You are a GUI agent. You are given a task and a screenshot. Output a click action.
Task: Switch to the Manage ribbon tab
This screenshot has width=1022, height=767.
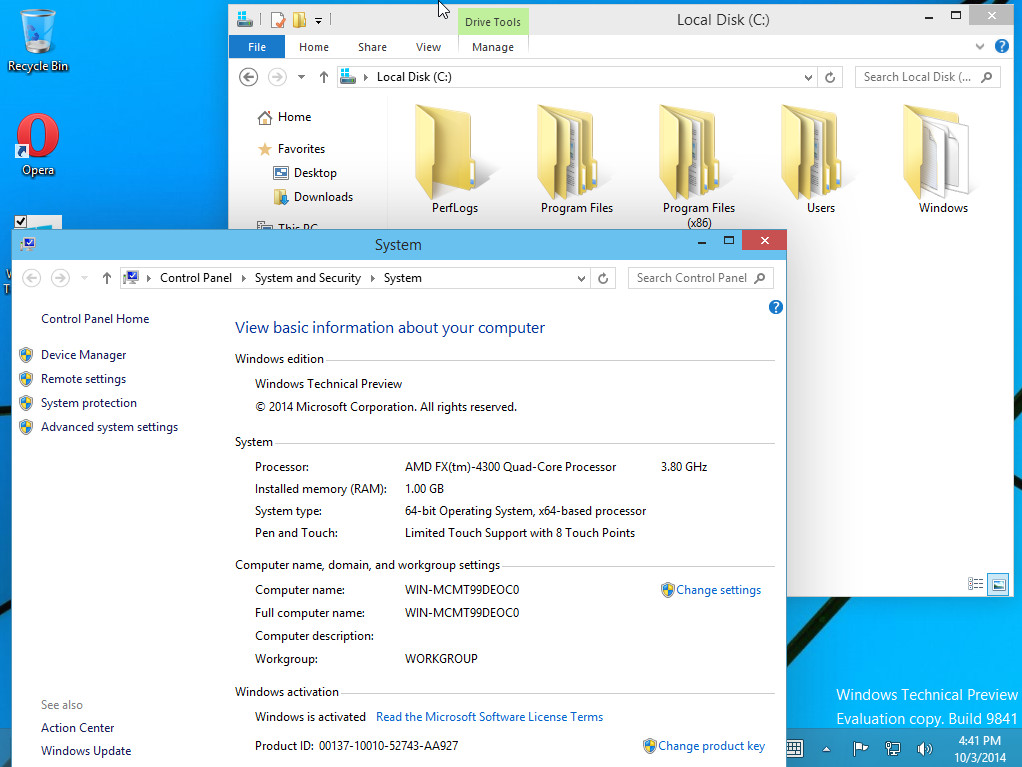click(493, 47)
